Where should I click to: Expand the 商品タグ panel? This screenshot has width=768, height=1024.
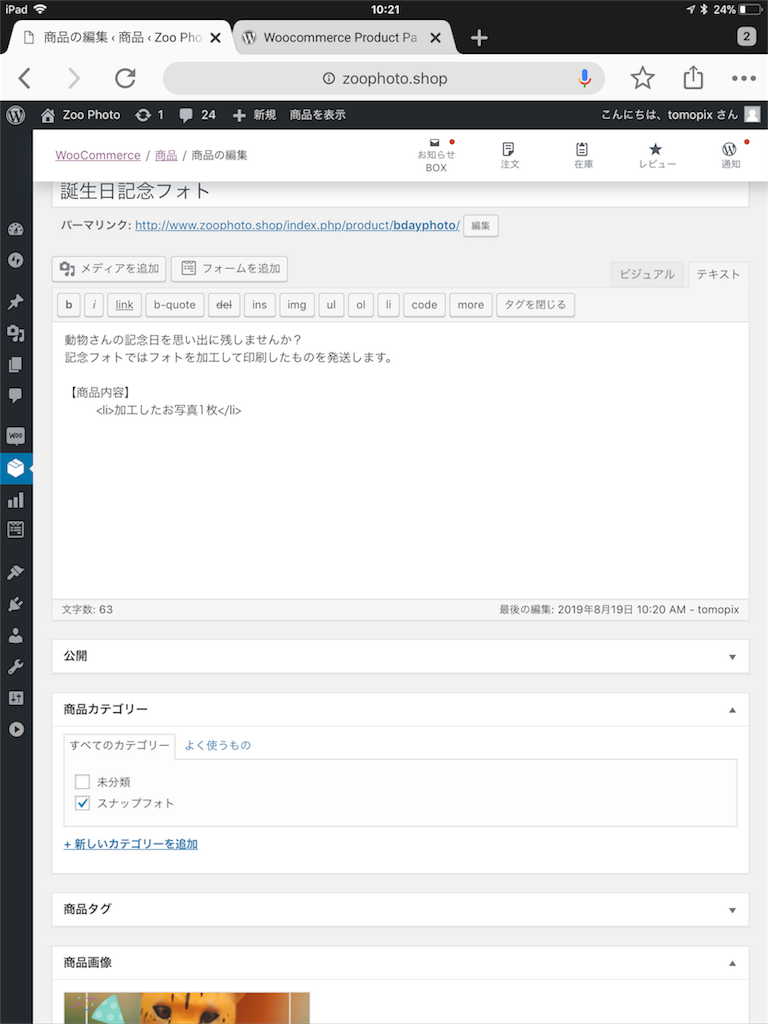732,910
